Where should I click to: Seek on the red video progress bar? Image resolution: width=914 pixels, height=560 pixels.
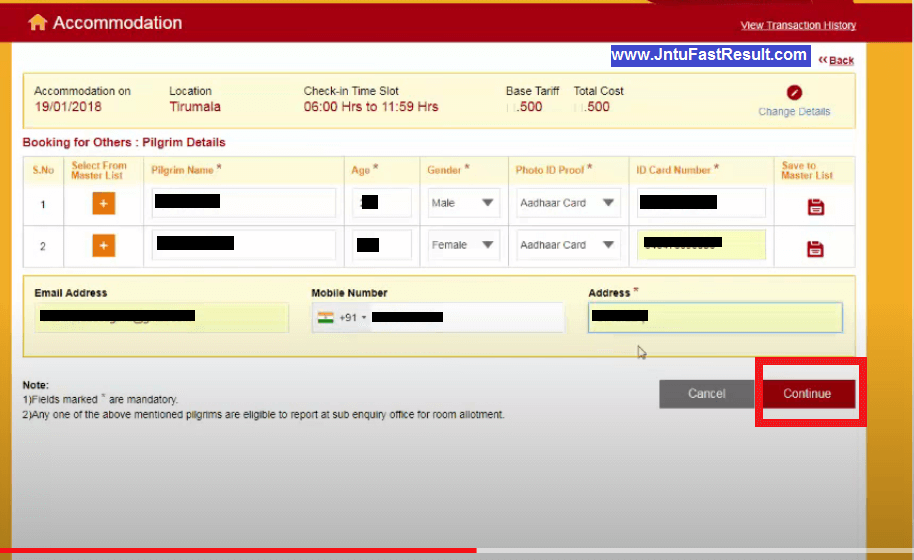point(238,550)
